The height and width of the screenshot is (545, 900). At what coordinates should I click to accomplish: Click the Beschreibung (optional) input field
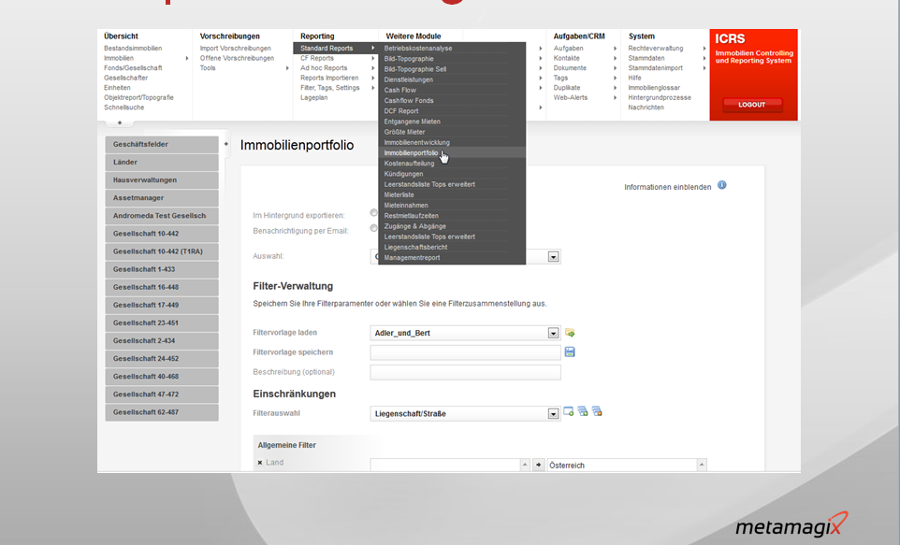465,372
